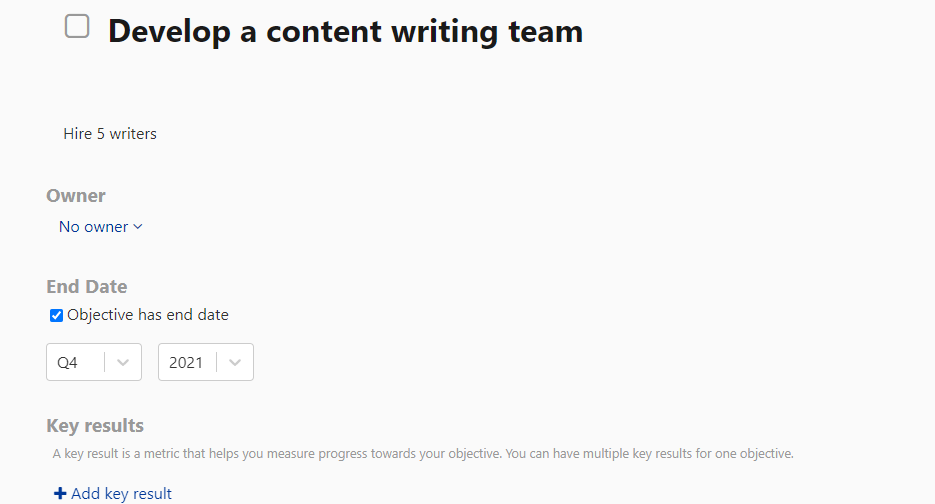Untick the 'Objective has end date' checkbox
935x504 pixels.
tap(57, 316)
